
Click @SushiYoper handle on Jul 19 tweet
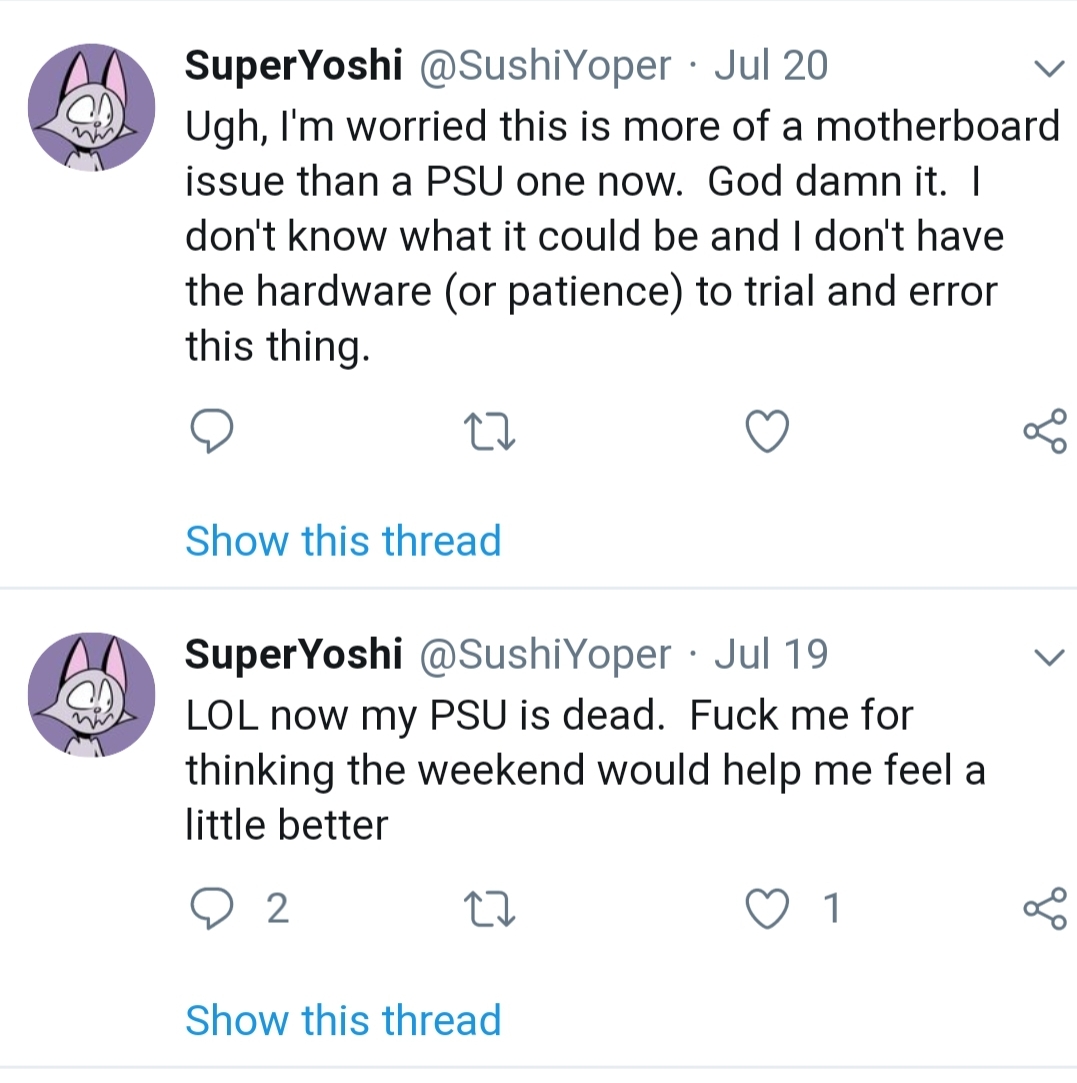point(546,654)
